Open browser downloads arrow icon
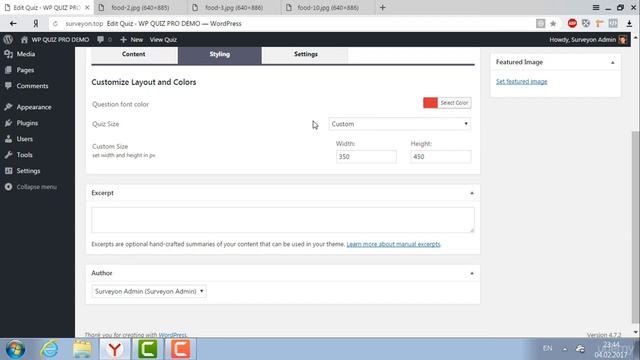Screen dimensions: 640x360 coord(629,24)
